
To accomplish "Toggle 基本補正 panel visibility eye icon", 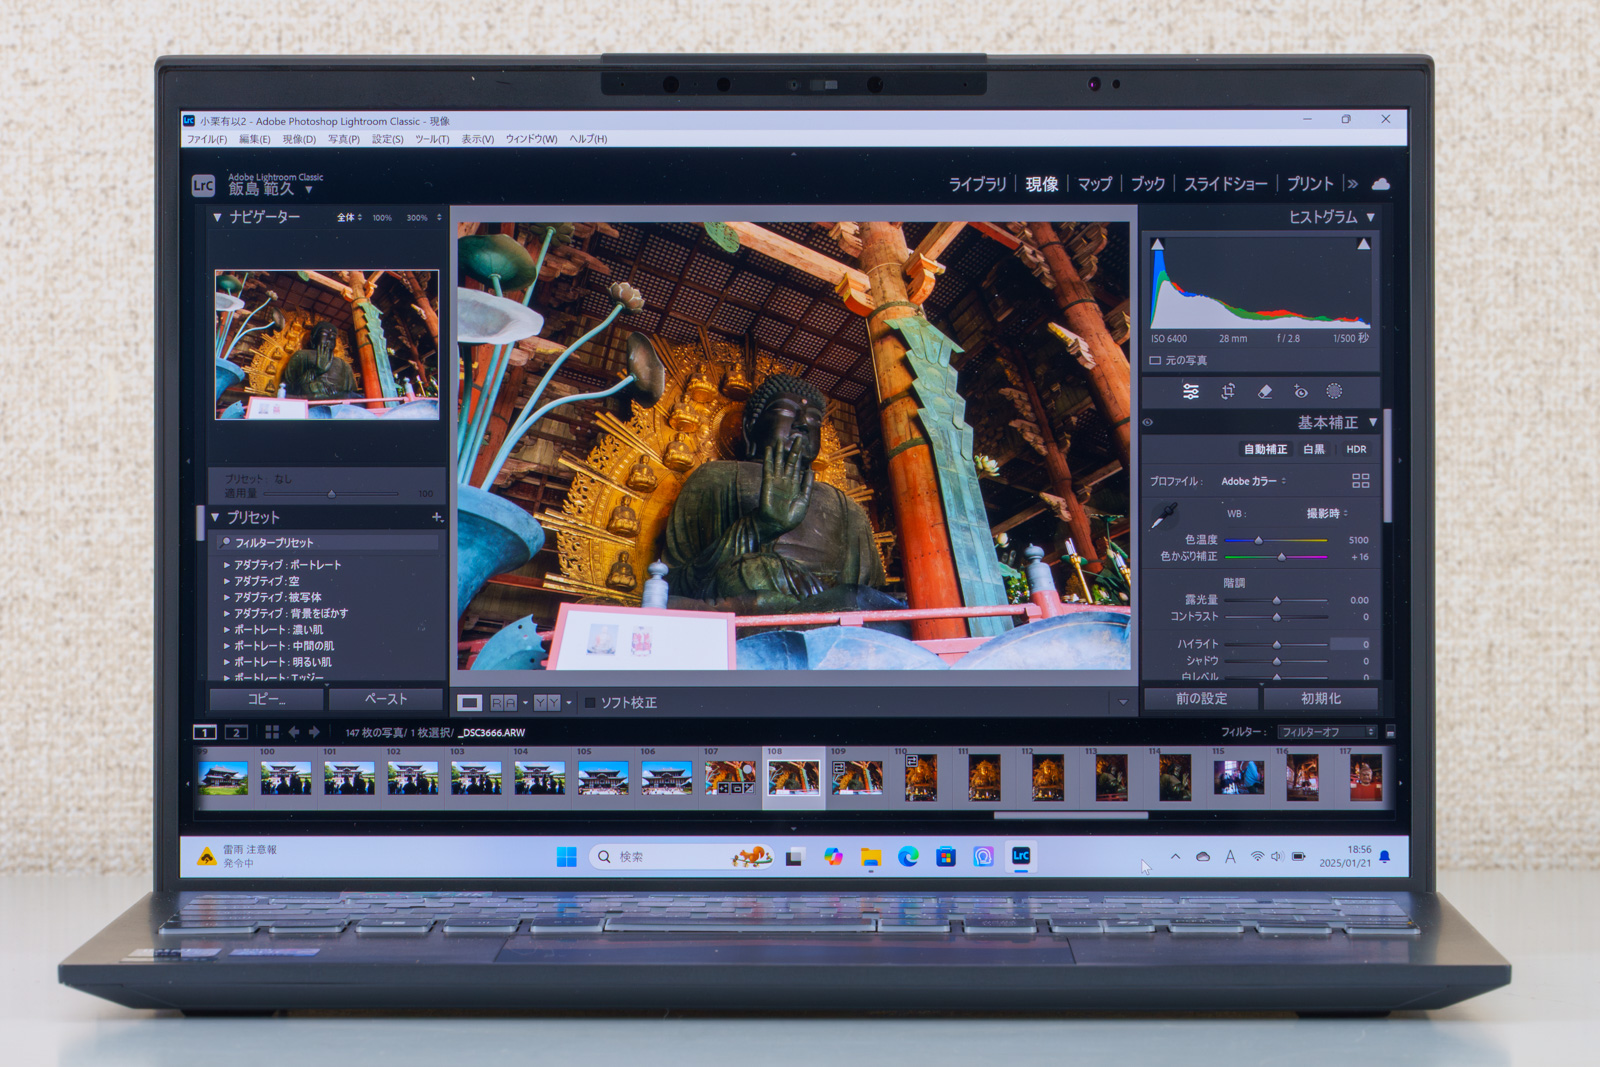I will (x=1148, y=423).
